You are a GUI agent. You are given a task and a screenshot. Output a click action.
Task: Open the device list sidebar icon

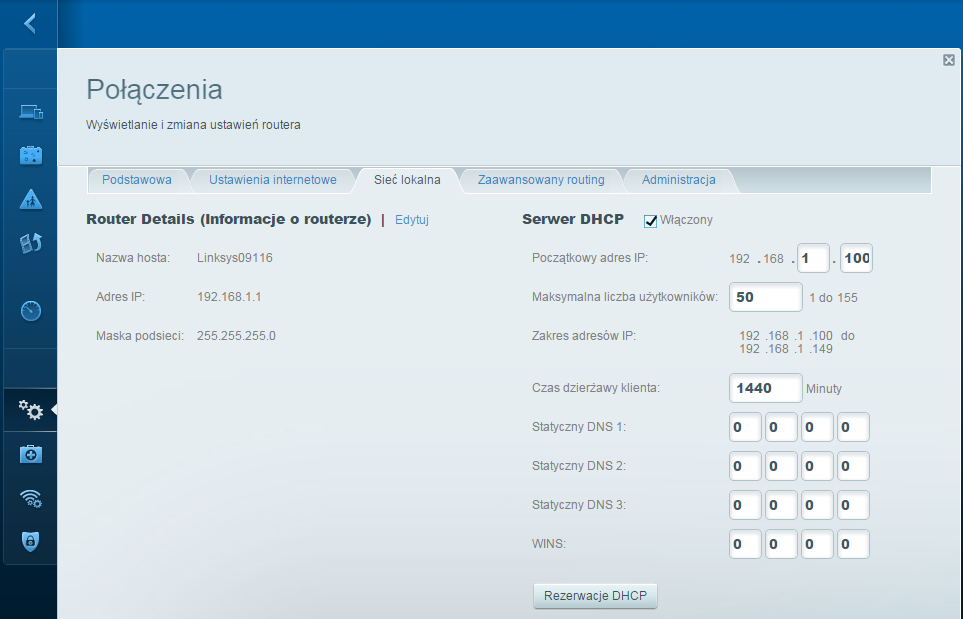pyautogui.click(x=31, y=112)
